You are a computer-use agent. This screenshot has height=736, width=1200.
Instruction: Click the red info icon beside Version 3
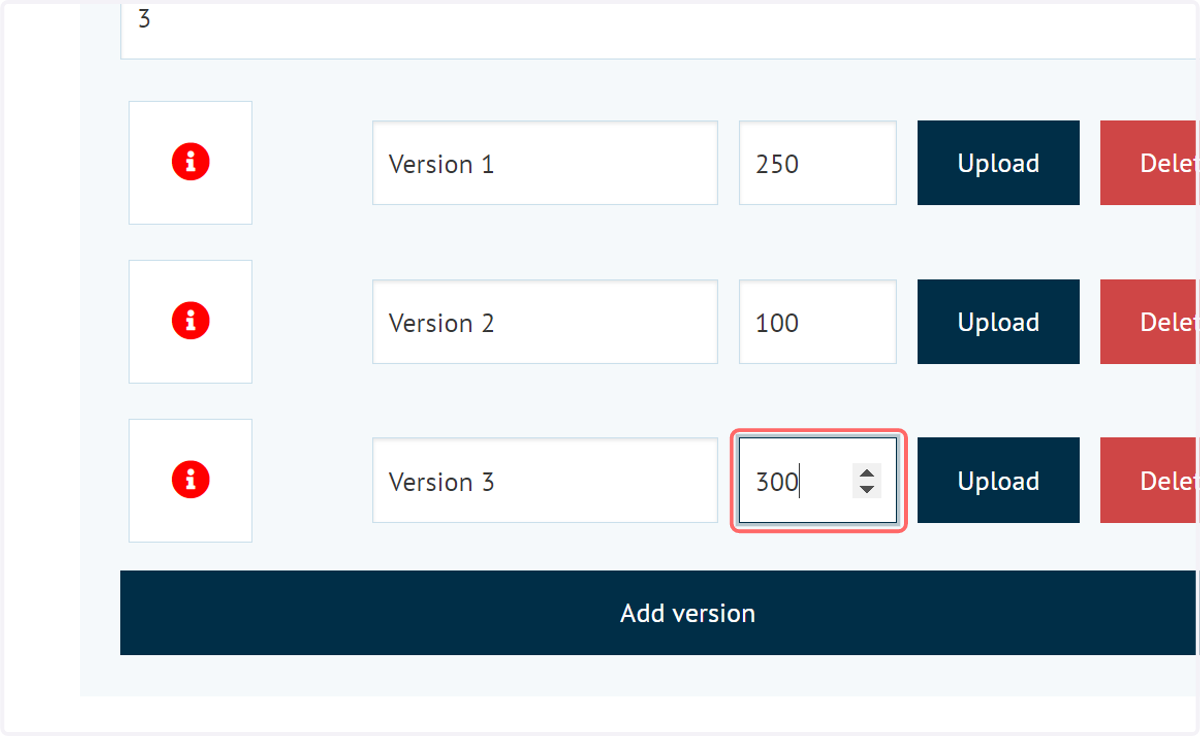pyautogui.click(x=190, y=480)
